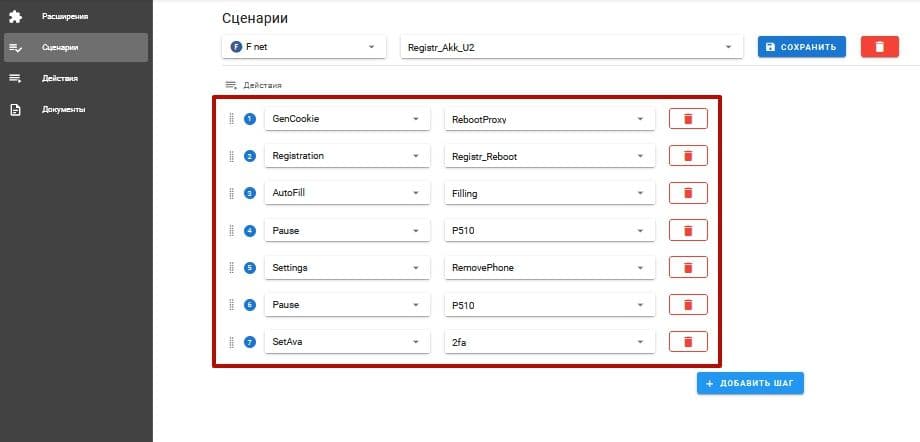Open the F net project dropdown
Screen dimensions: 920x442
click(303, 47)
